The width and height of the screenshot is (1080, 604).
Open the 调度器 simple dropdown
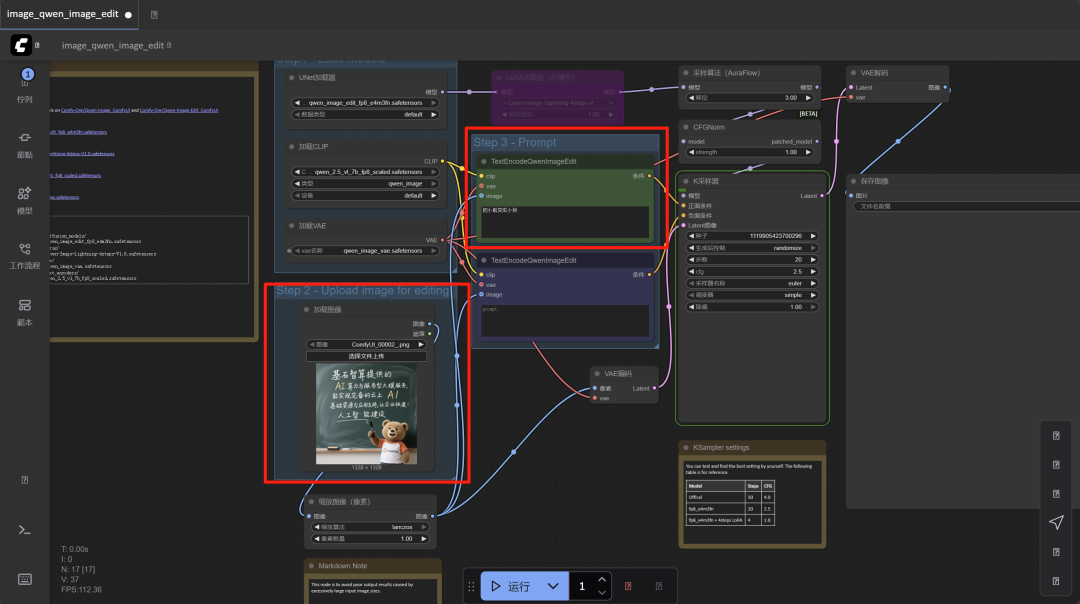click(752, 295)
